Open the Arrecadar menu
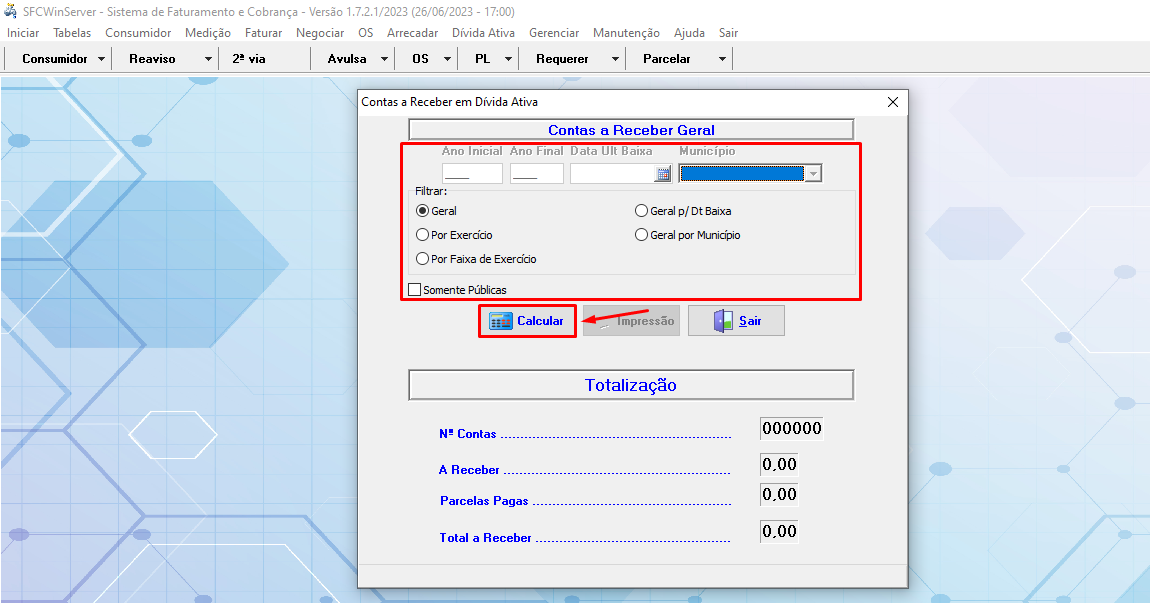1150x603 pixels. [x=412, y=33]
